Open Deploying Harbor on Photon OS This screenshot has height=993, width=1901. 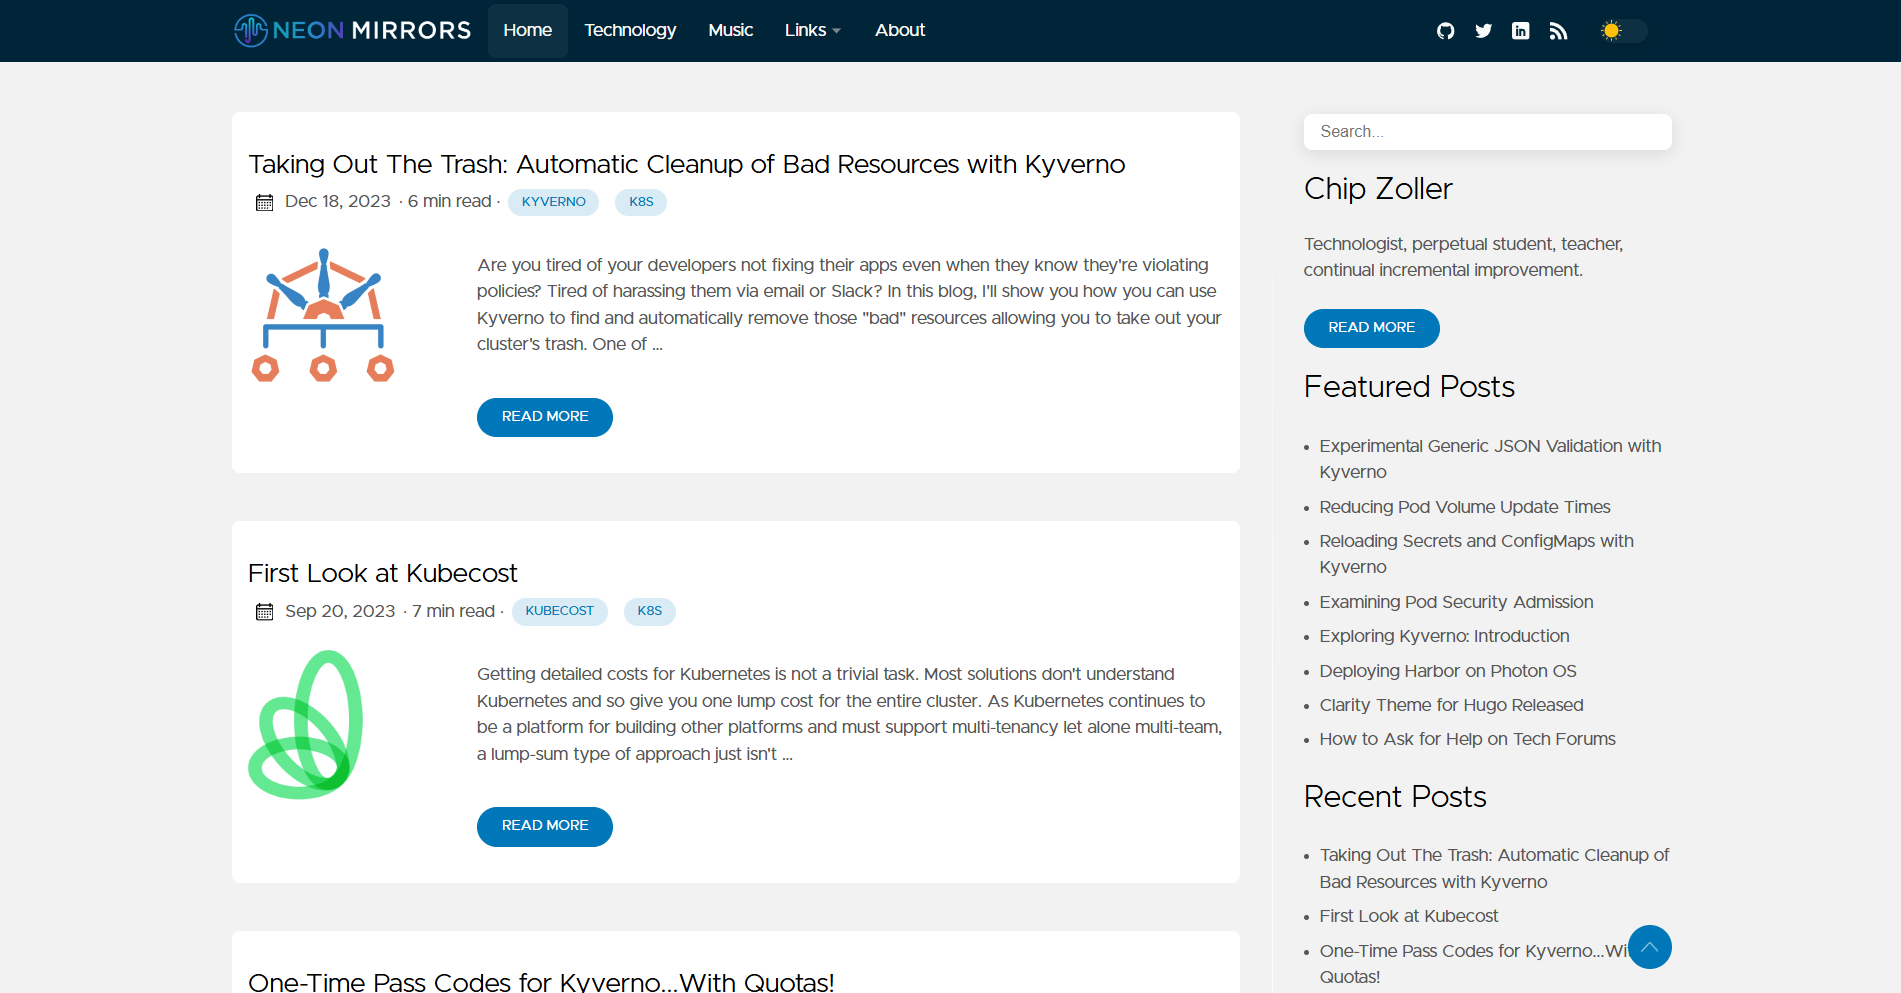click(x=1448, y=671)
